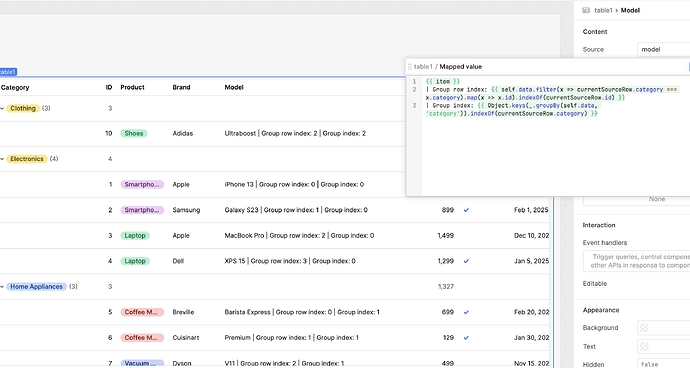Click the Barista Express model cell

coord(302,312)
